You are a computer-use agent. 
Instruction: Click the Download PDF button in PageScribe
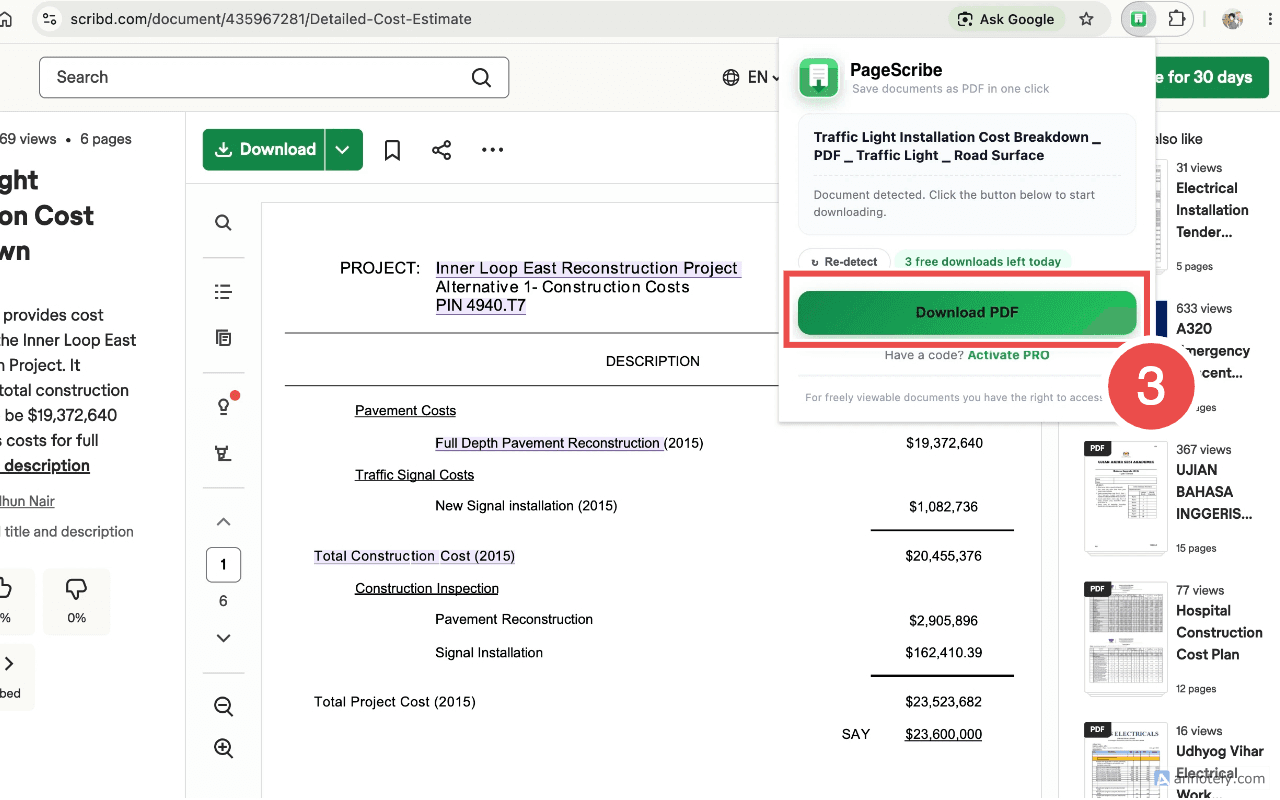(967, 313)
